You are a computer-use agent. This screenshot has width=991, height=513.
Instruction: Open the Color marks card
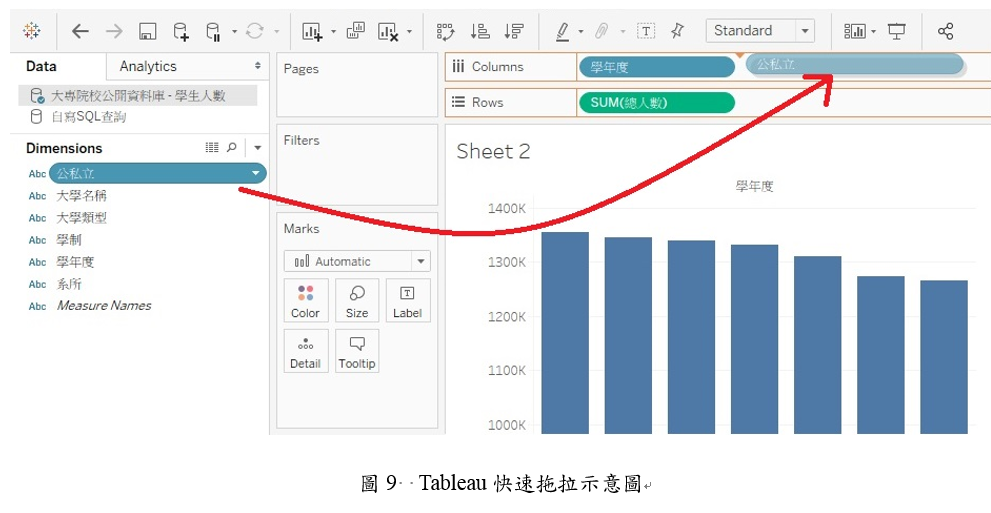(305, 300)
